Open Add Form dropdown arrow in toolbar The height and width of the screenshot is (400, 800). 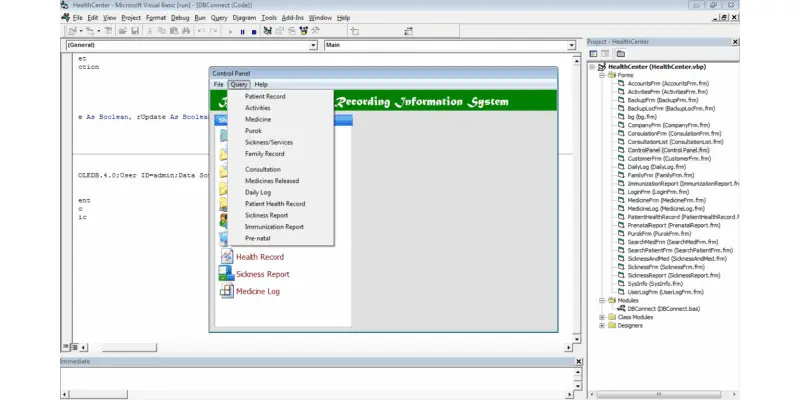[x=98, y=31]
